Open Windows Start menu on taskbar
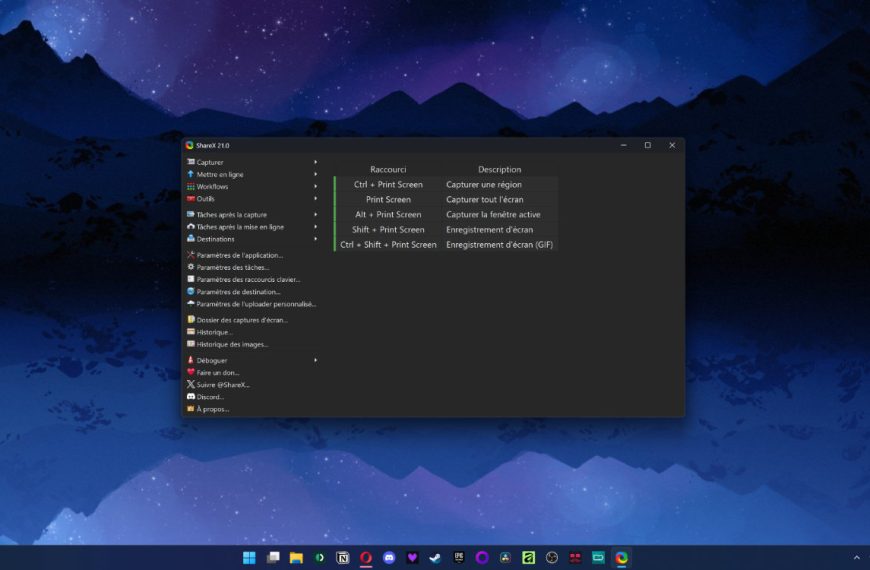The image size is (870, 570). (x=250, y=558)
